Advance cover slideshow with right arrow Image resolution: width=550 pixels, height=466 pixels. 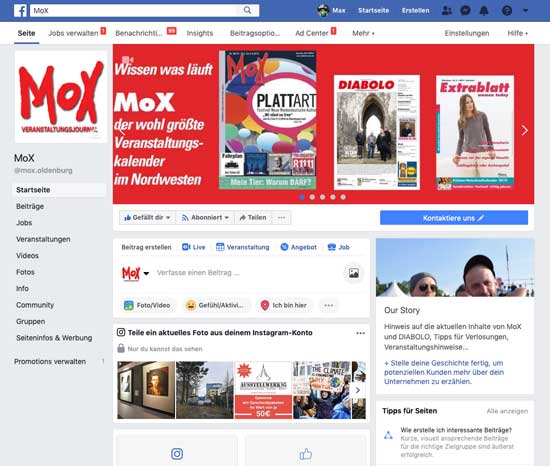tap(525, 130)
